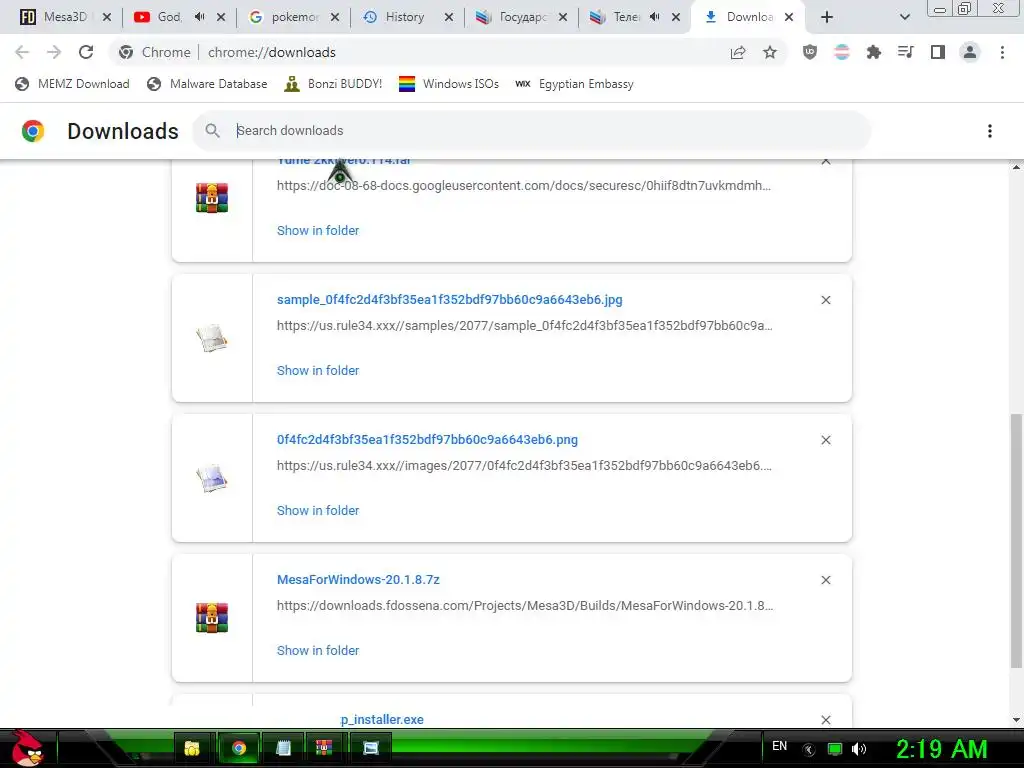Open the media controls icon
Viewport: 1024px width, 768px height.
coord(906,52)
